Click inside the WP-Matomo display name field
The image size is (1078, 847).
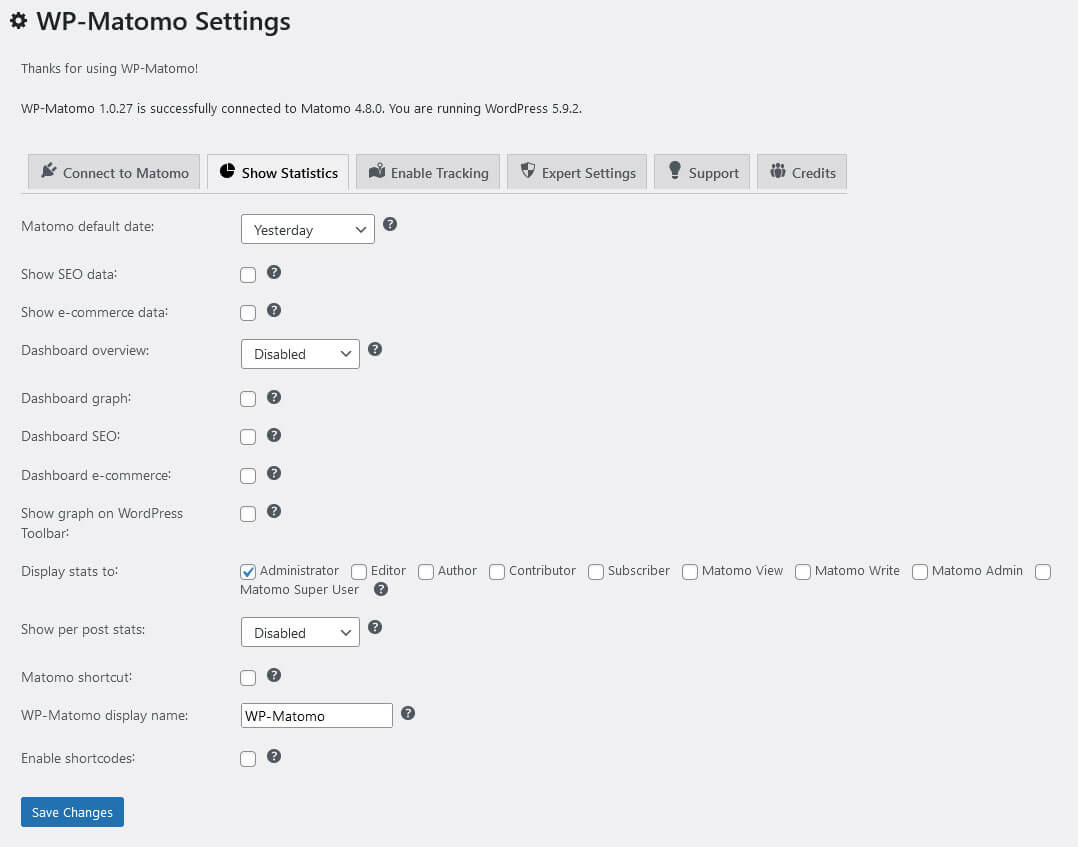click(x=316, y=715)
